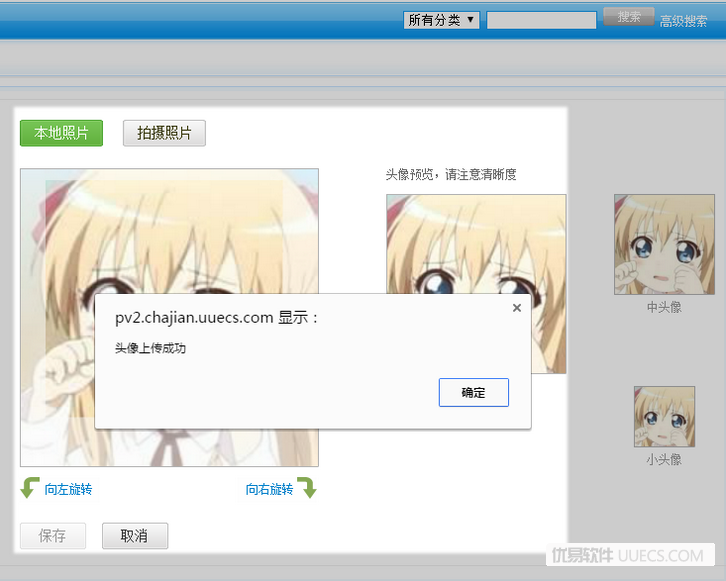This screenshot has width=726, height=581.
Task: Click the 搜索 button
Action: click(629, 17)
